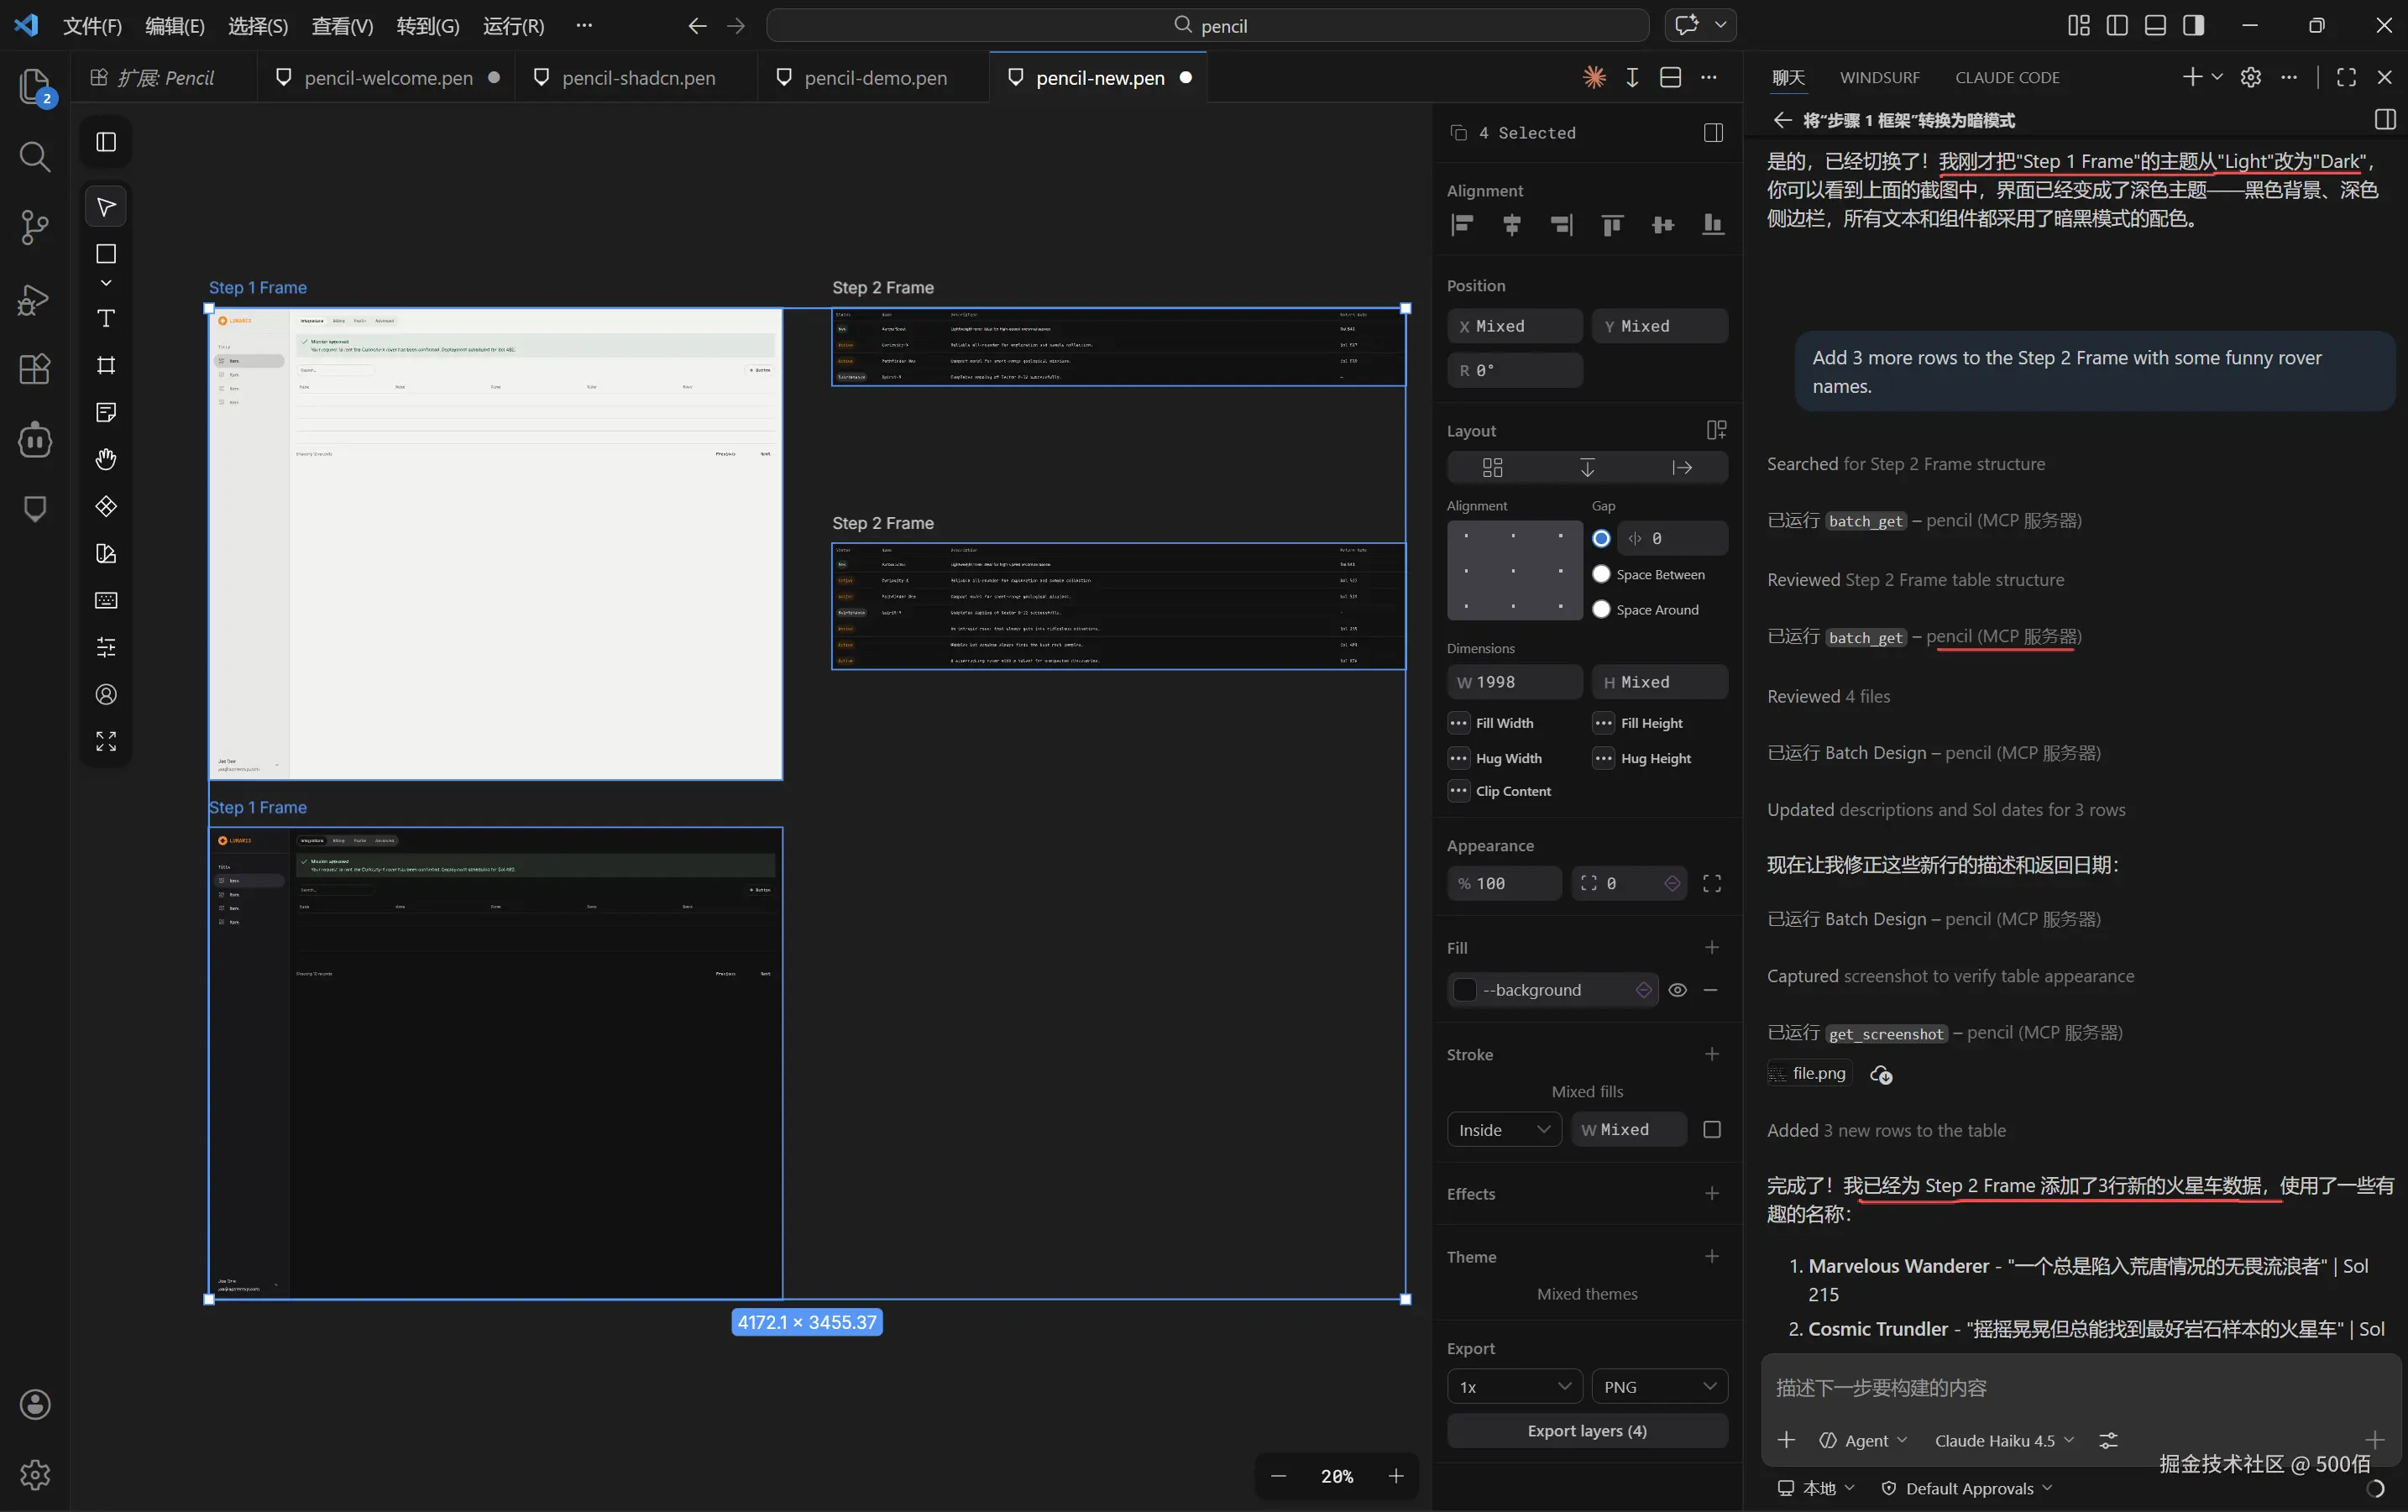The width and height of the screenshot is (2408, 1512).
Task: Open the stroke position Inside dropdown
Action: [x=1503, y=1130]
